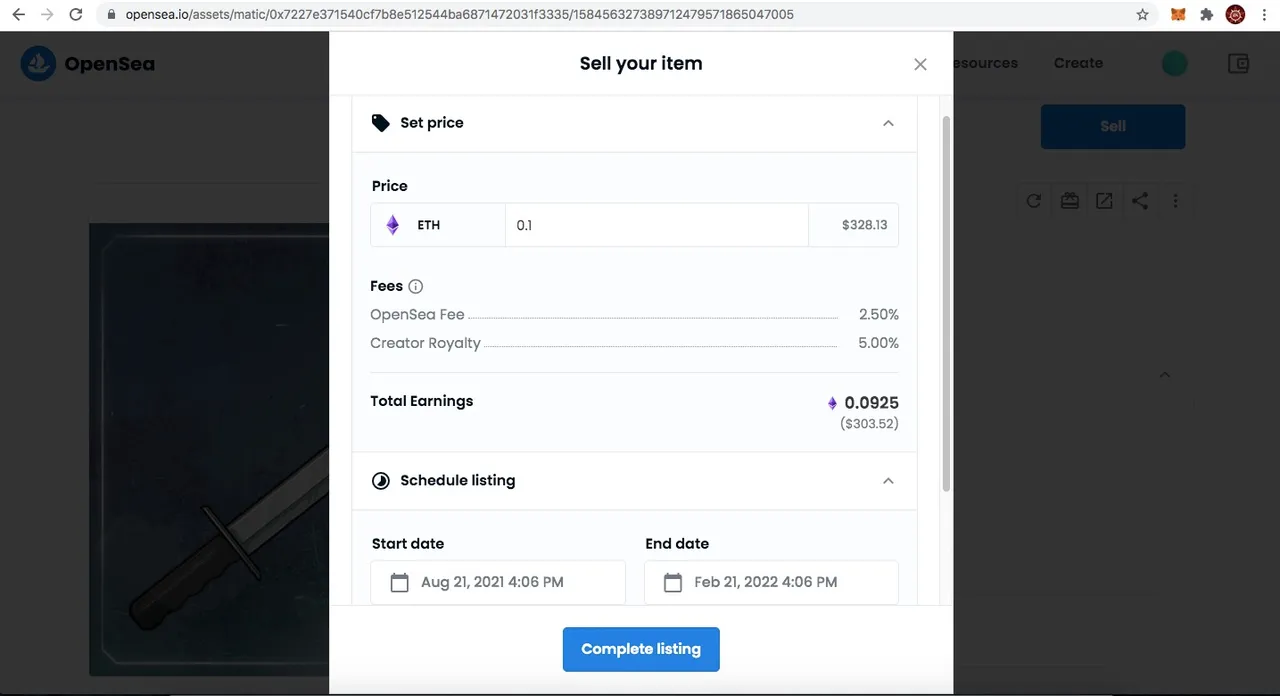The image size is (1280, 696).
Task: Click the price amount input field
Action: click(x=657, y=225)
